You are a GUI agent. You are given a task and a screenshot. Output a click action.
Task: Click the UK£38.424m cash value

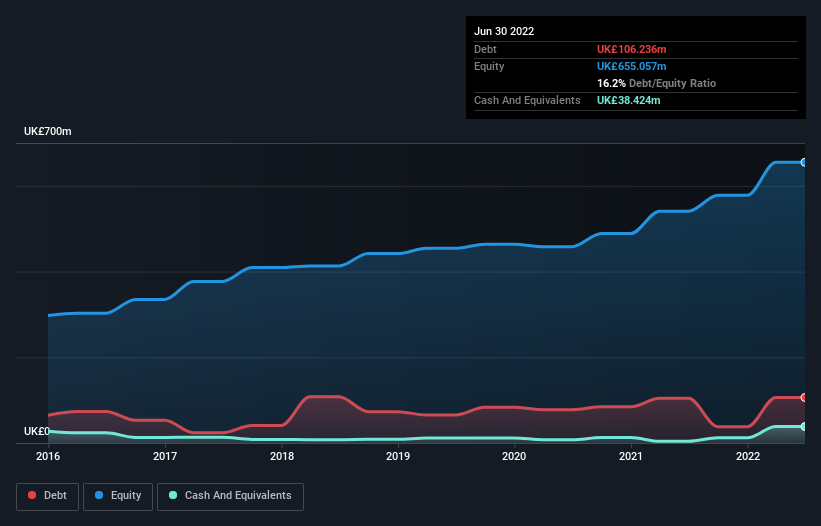click(628, 100)
